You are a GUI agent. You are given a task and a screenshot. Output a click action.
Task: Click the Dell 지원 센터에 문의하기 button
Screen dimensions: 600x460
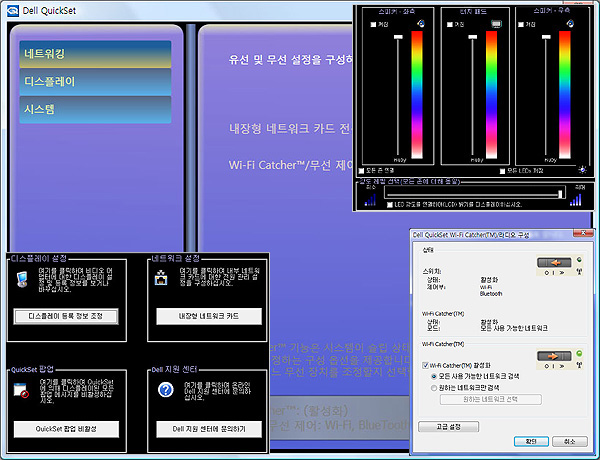click(209, 429)
